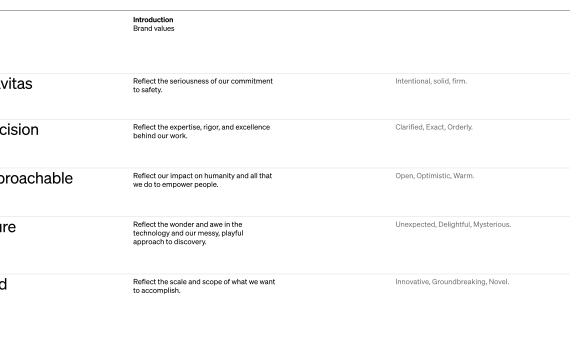Select the seriousness of commitment to safety text
570x360 pixels.
tap(203, 85)
